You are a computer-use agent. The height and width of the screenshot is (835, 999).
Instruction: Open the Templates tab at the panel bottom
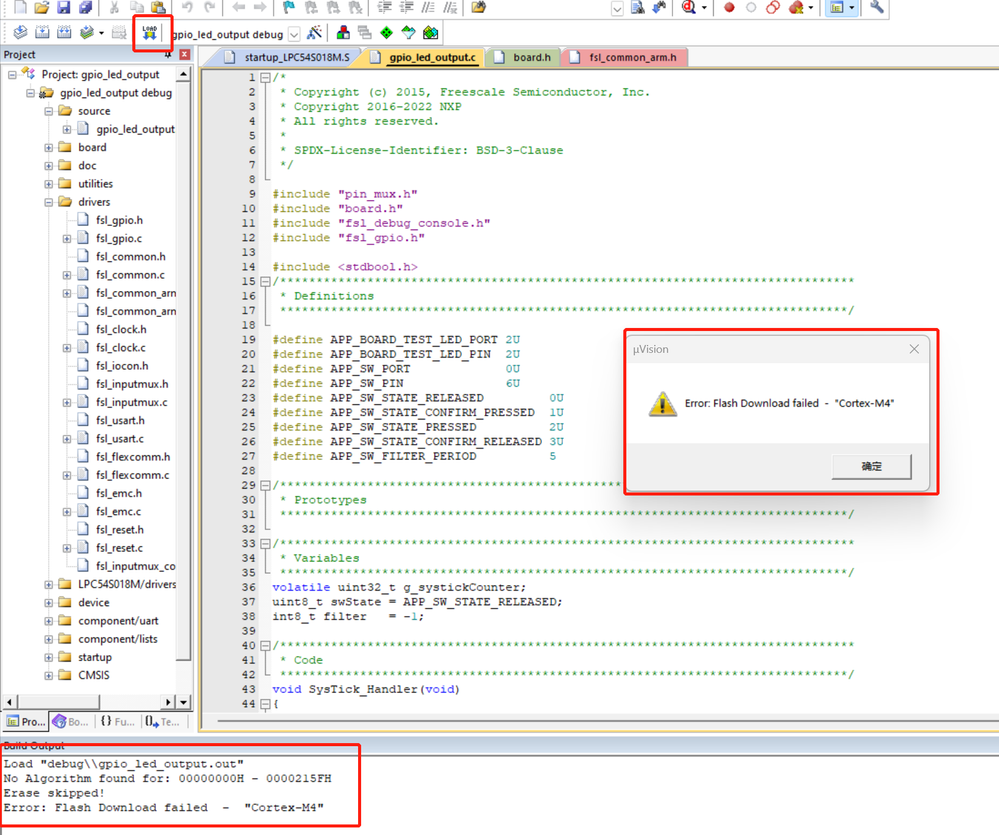click(162, 722)
